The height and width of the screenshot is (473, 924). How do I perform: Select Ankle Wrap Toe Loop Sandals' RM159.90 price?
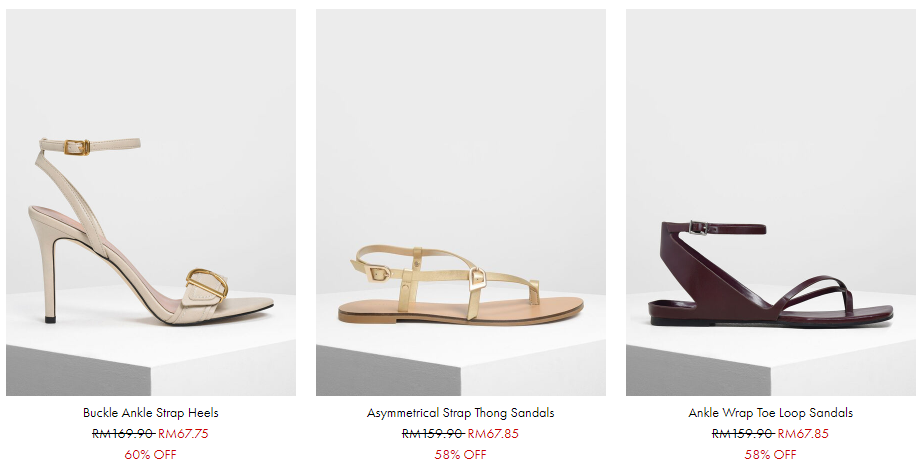pos(743,434)
